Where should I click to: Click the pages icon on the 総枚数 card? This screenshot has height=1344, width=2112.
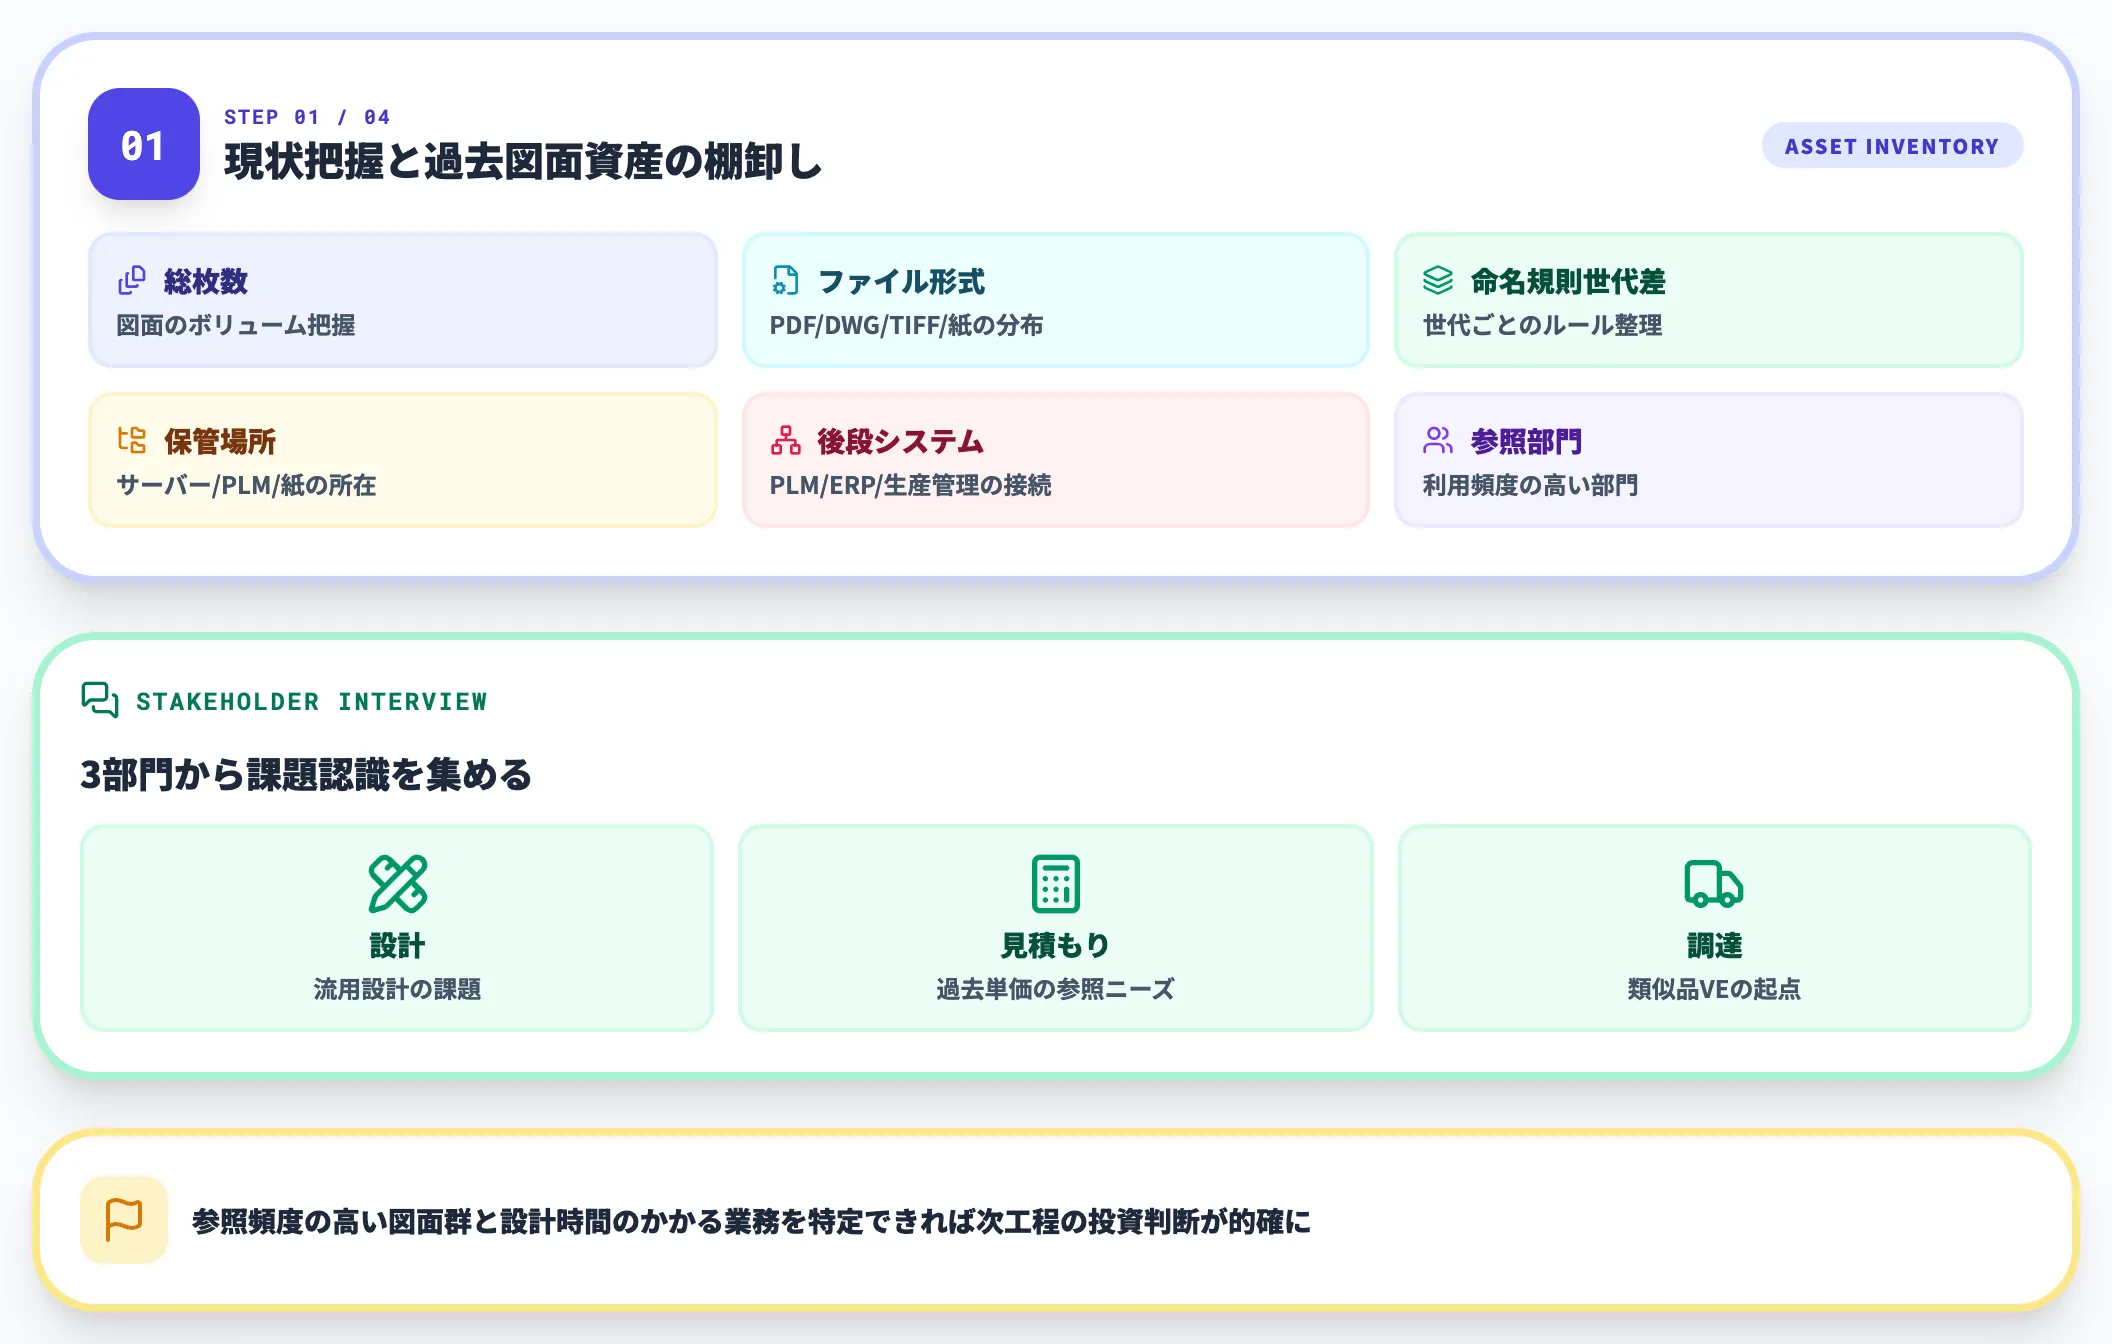130,281
